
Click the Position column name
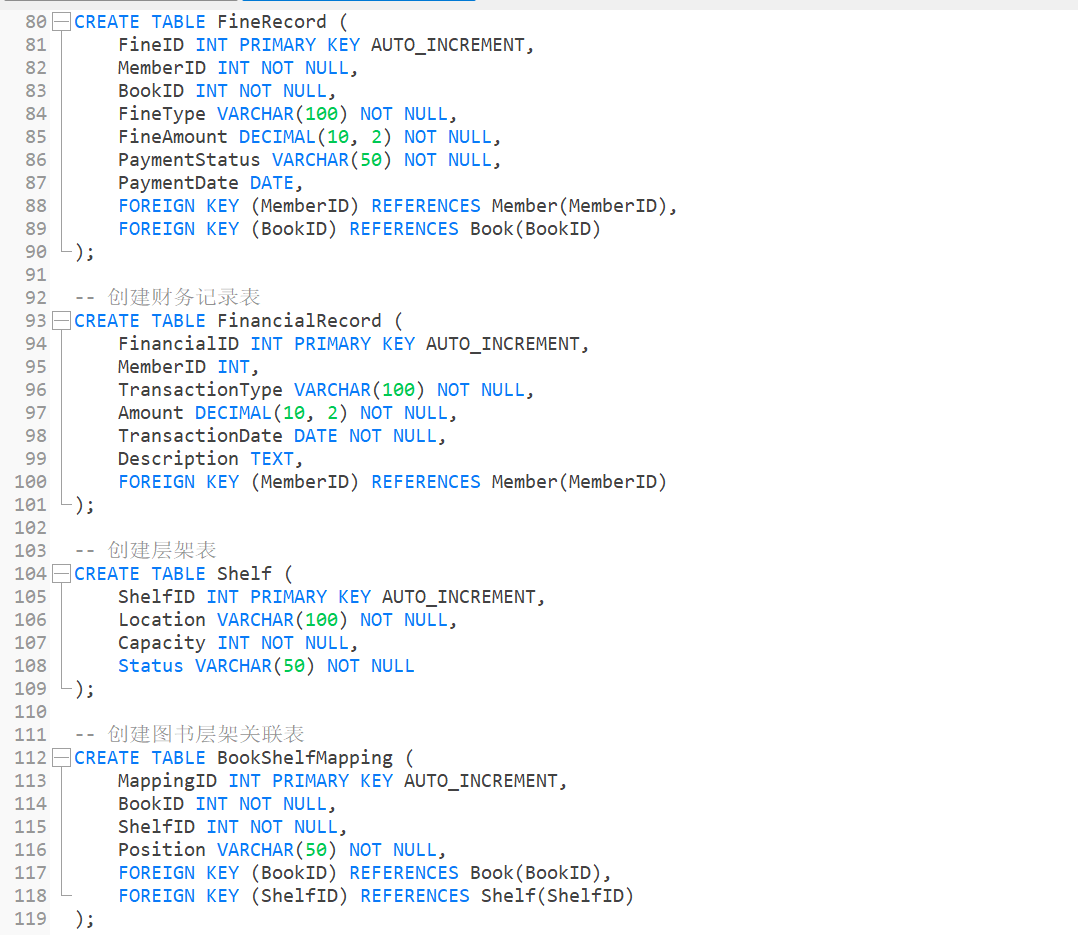[162, 850]
